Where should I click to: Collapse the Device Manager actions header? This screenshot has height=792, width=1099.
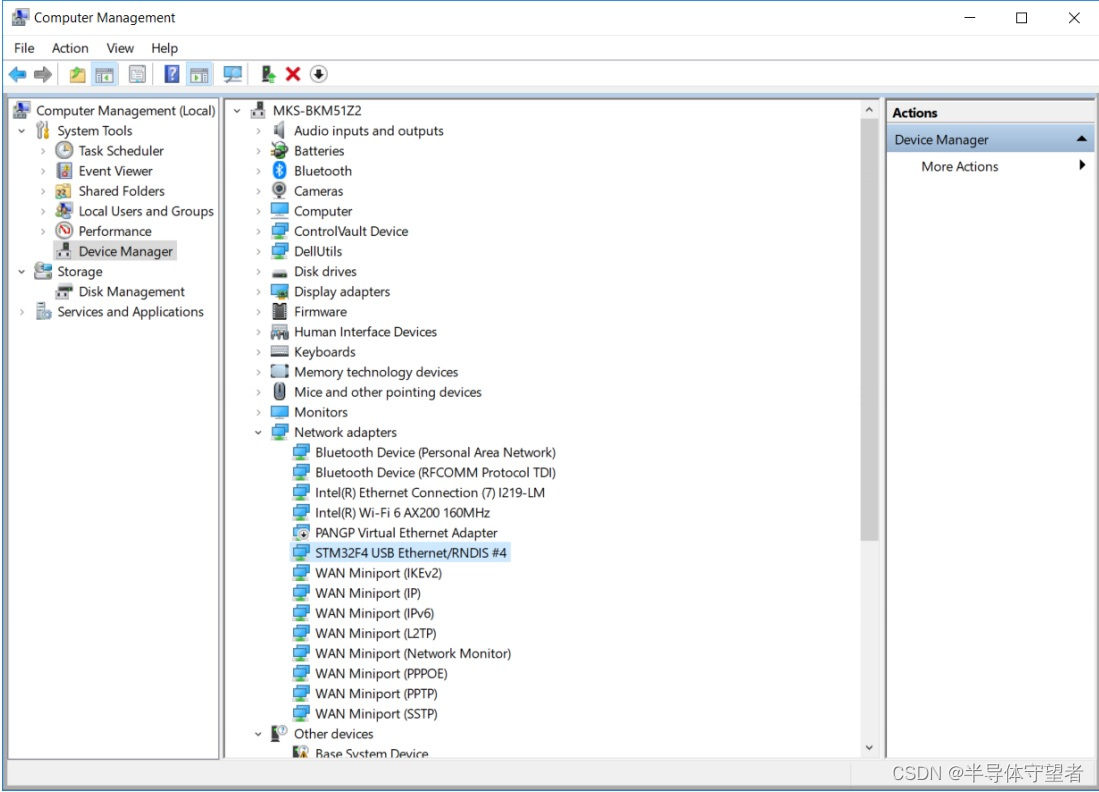click(1081, 139)
